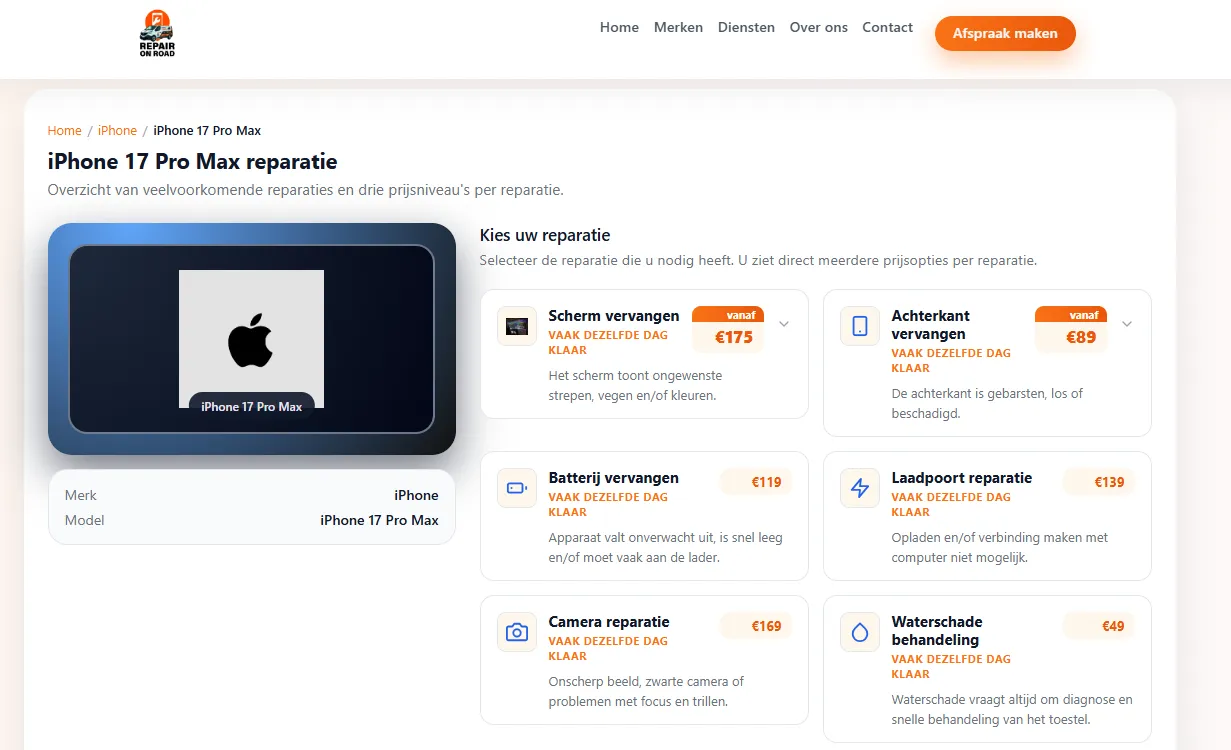The height and width of the screenshot is (750, 1231).
Task: Click the battery icon beside Batterij vervangen
Action: [517, 488]
